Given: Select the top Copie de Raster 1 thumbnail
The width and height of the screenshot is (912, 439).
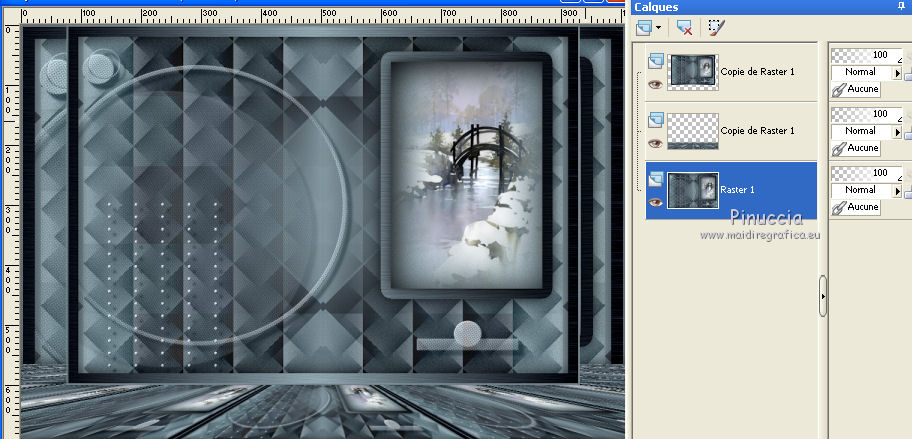Looking at the screenshot, I should [x=693, y=72].
